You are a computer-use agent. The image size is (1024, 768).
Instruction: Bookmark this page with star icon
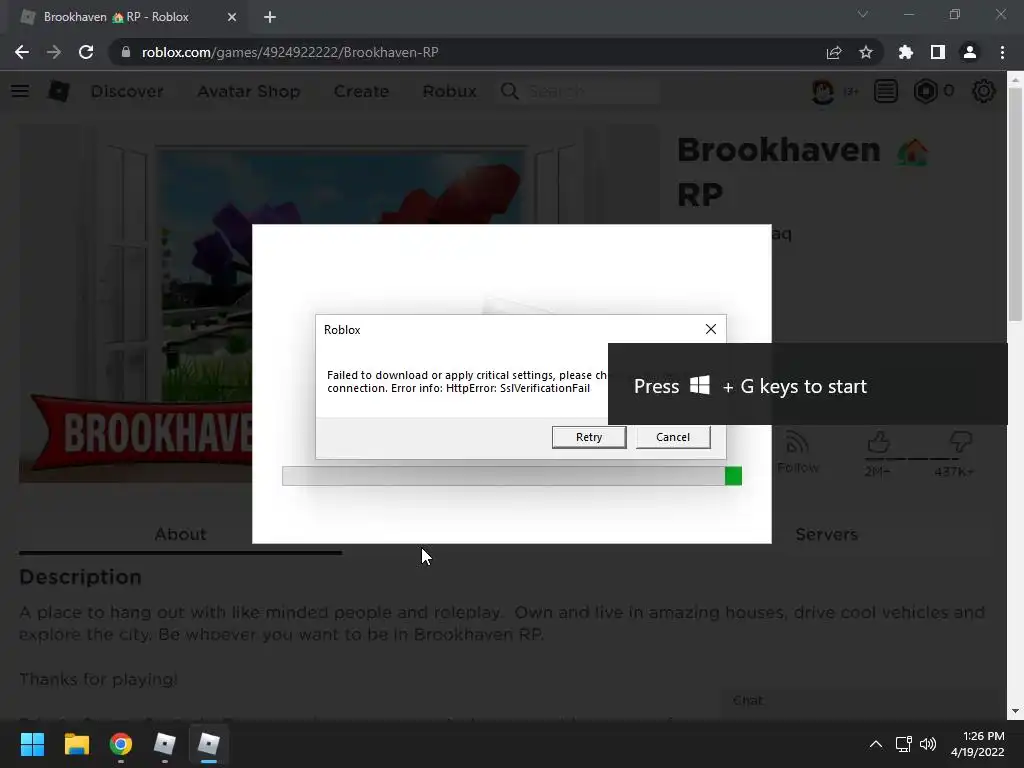pos(866,52)
